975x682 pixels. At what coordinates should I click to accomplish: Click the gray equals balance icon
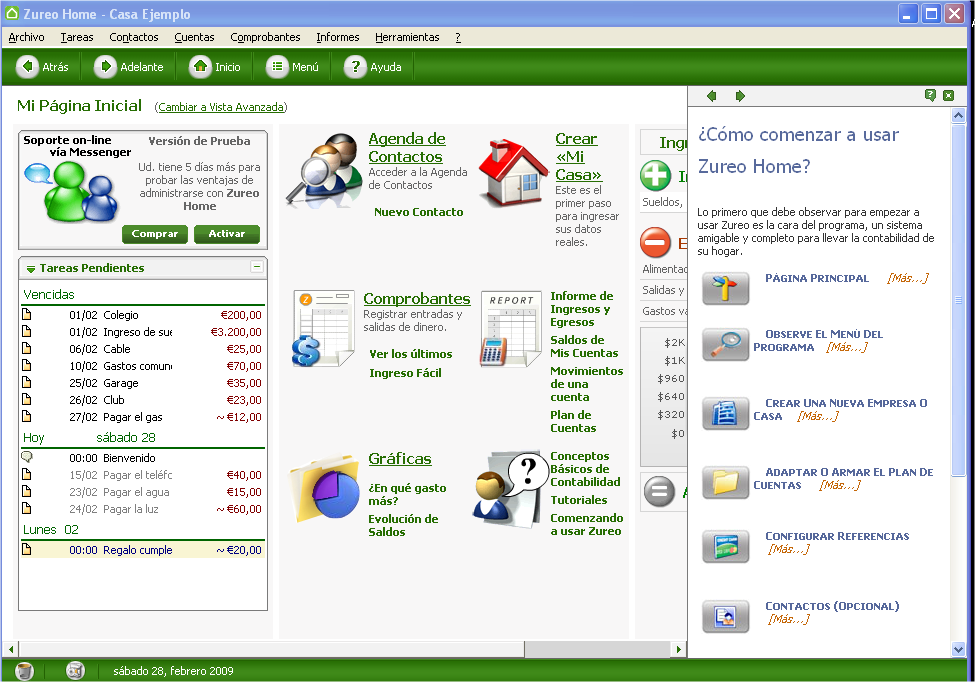pos(659,491)
